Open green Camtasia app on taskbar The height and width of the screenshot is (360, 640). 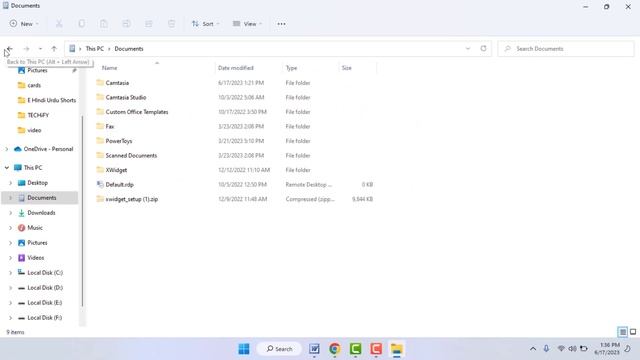(356, 349)
